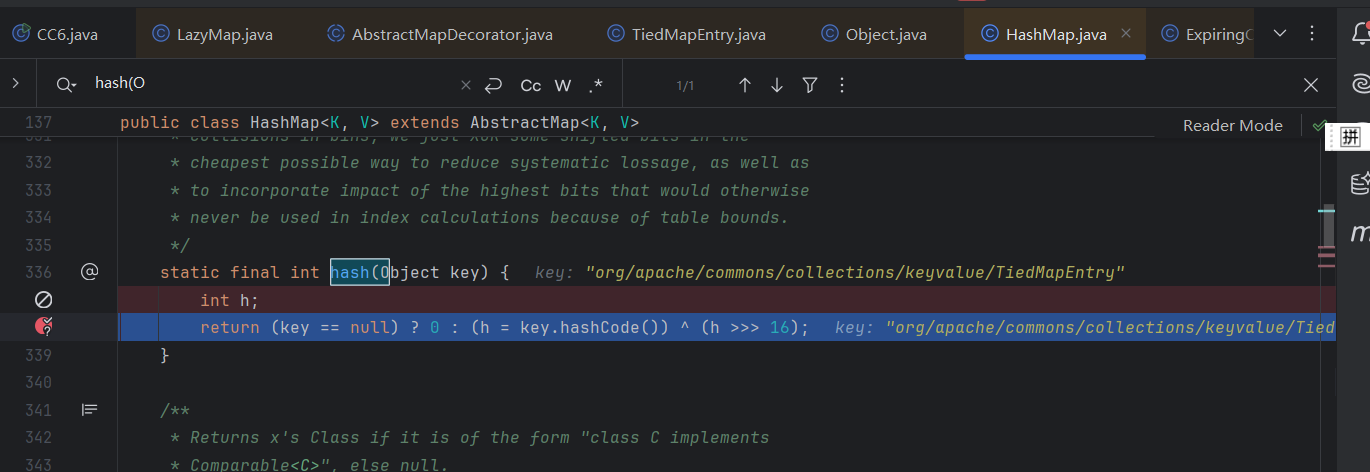Image resolution: width=1370 pixels, height=472 pixels.
Task: Open more search options menu
Action: point(841,85)
